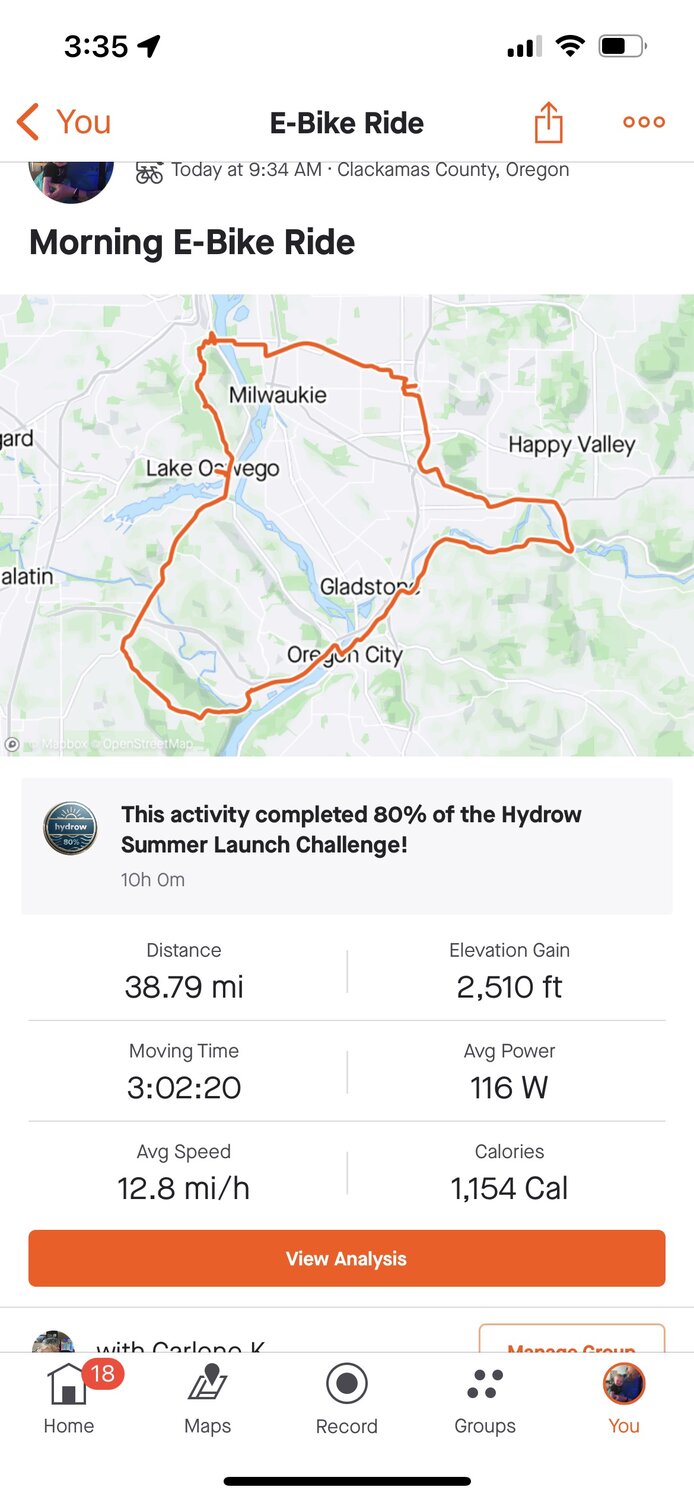This screenshot has height=1500, width=694.
Task: Tap the Groups dots icon
Action: point(485,1384)
